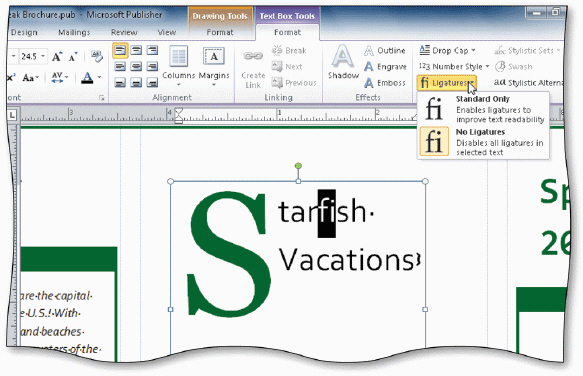The height and width of the screenshot is (376, 583).
Task: Select Align Top Center alignment
Action: point(136,50)
